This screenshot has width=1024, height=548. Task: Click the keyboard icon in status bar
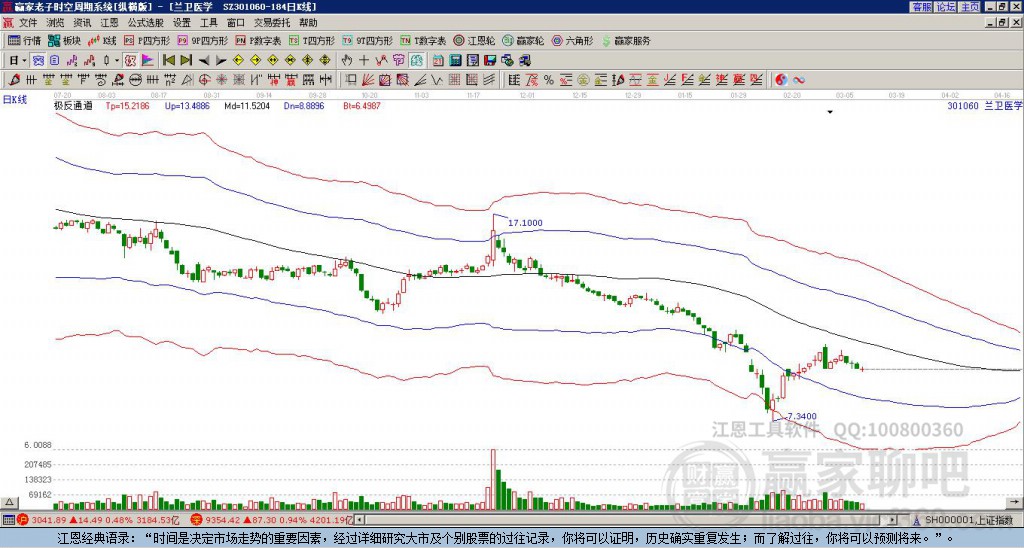[8, 520]
